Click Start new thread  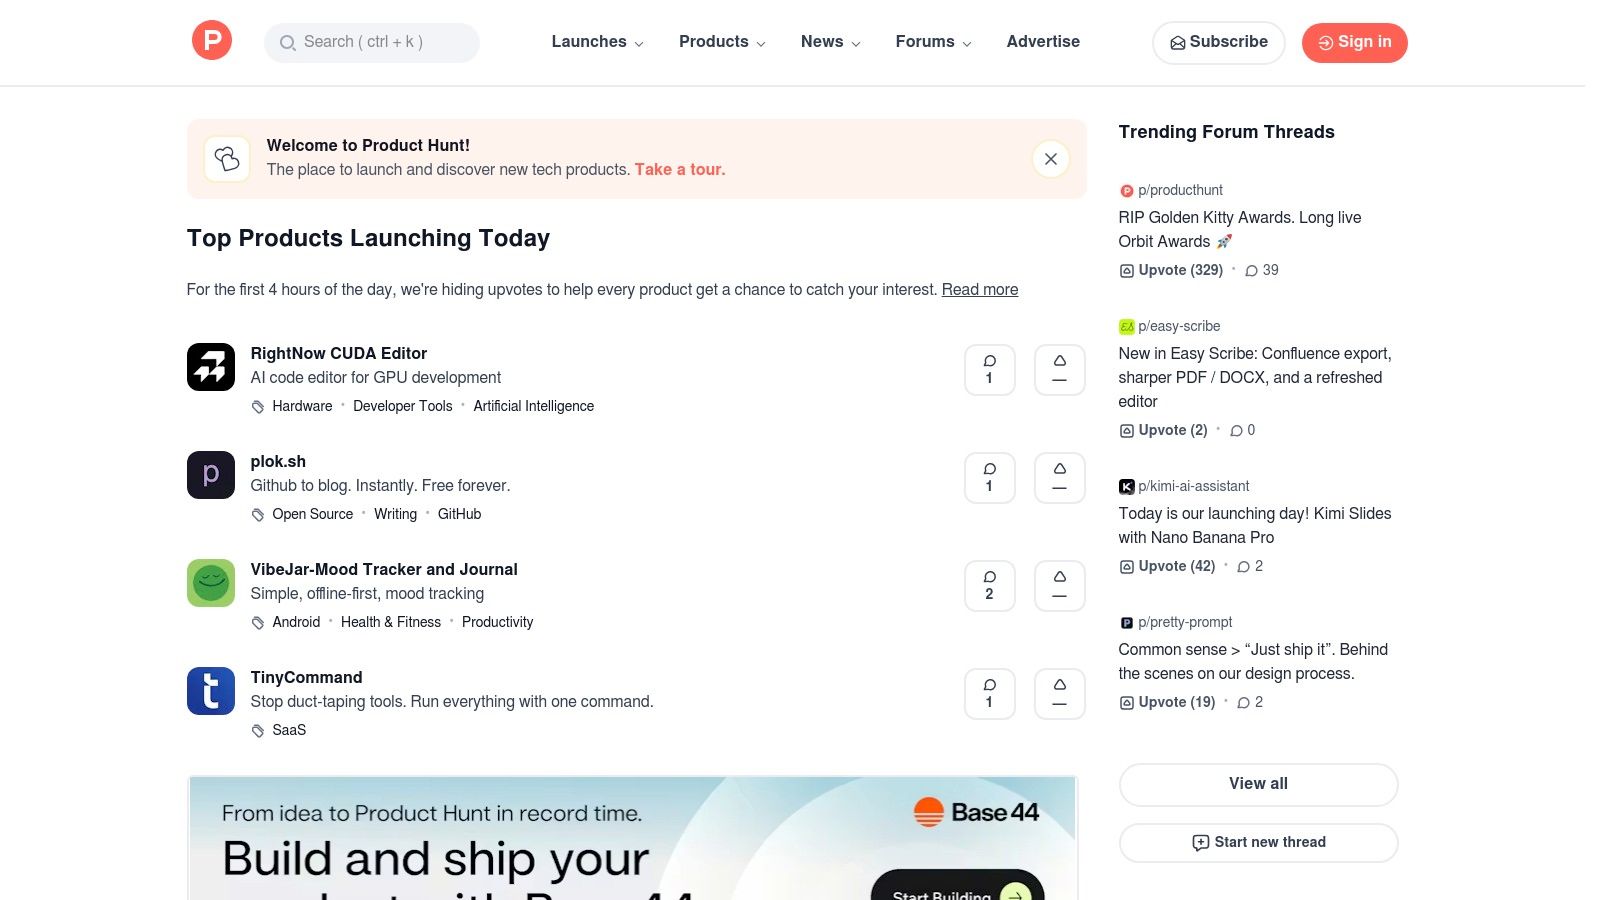point(1258,842)
